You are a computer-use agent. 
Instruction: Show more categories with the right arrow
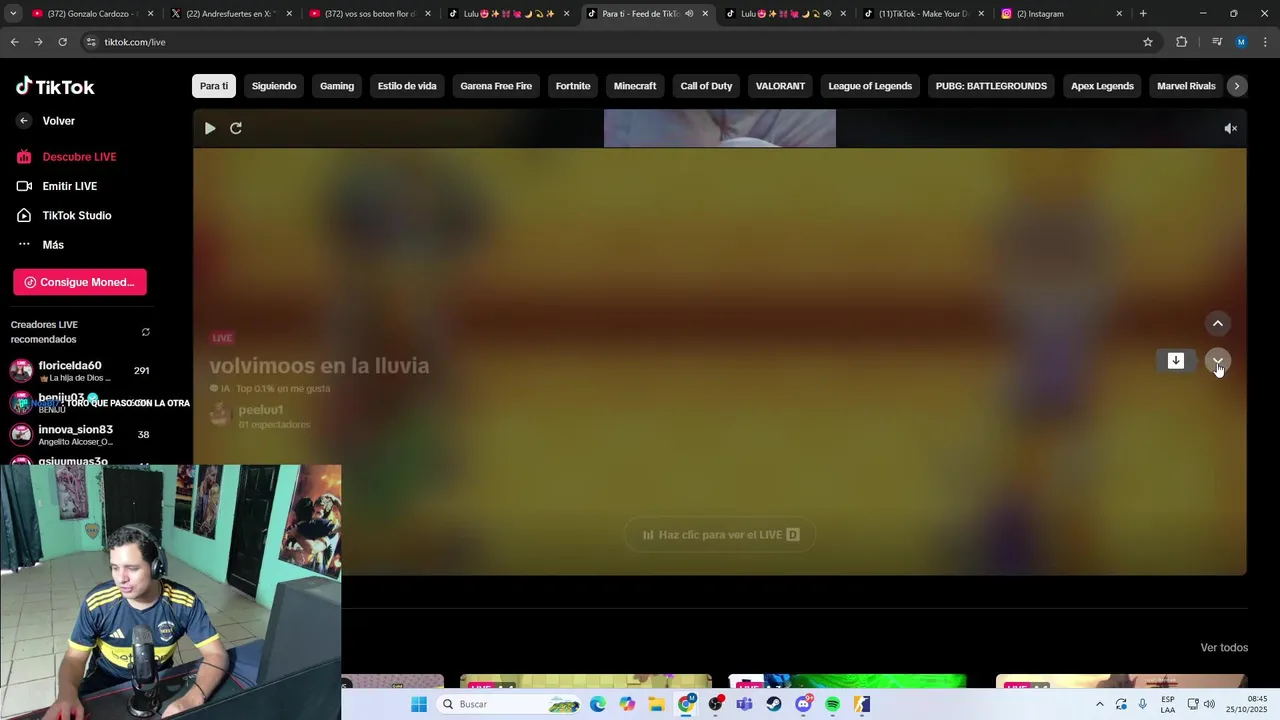pos(1237,86)
